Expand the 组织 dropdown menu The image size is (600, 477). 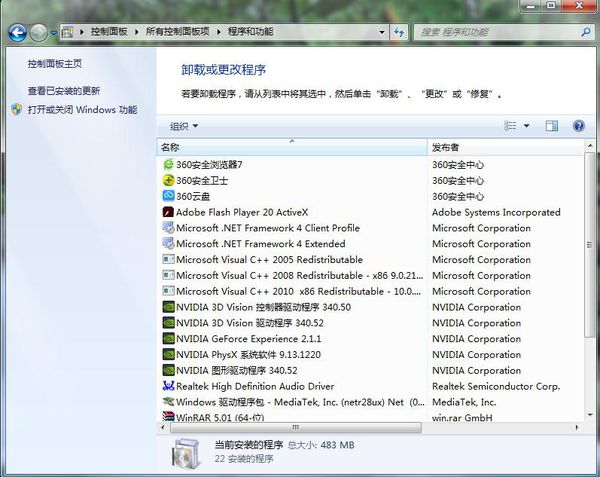point(184,126)
